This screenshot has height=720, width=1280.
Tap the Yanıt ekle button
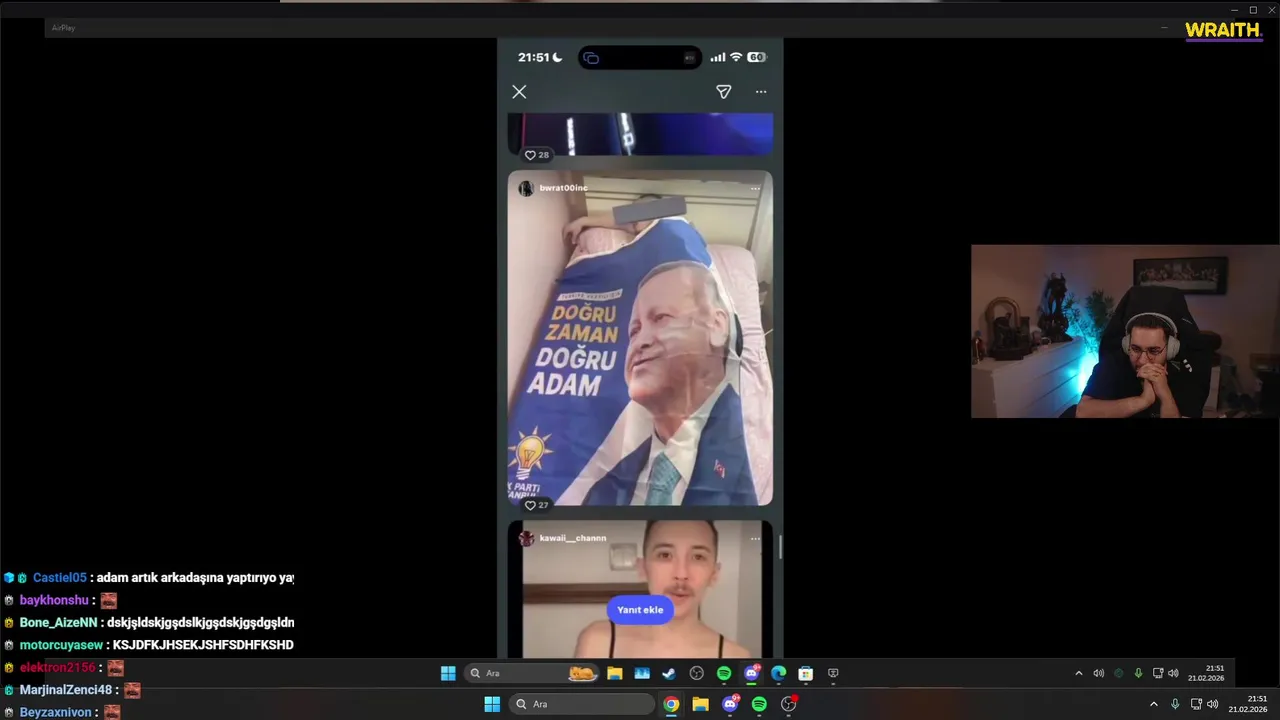(640, 610)
